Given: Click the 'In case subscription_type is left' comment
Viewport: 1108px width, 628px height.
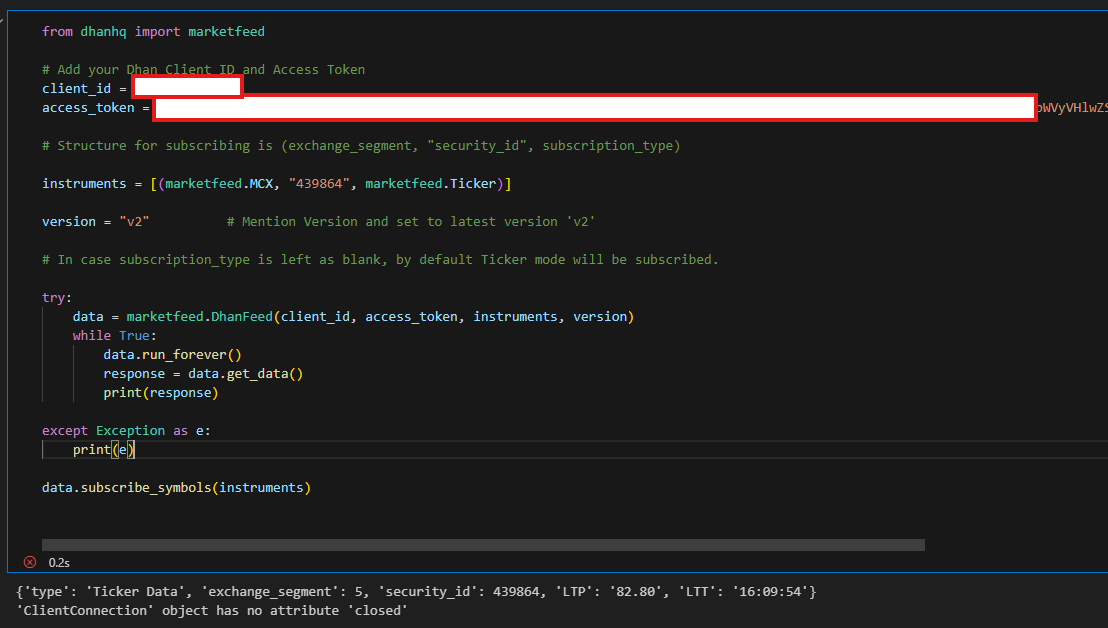Looking at the screenshot, I should pyautogui.click(x=380, y=260).
